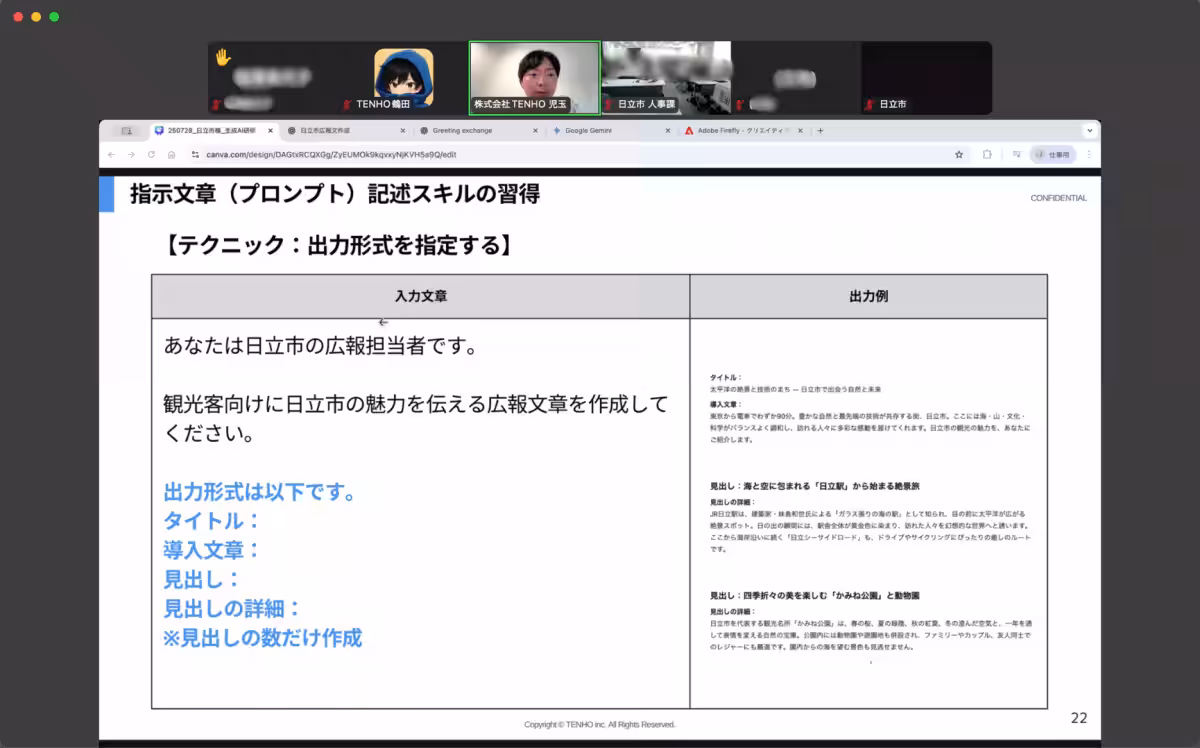
Task: Open the Chrome extensions puzzle icon
Action: pyautogui.click(x=988, y=154)
